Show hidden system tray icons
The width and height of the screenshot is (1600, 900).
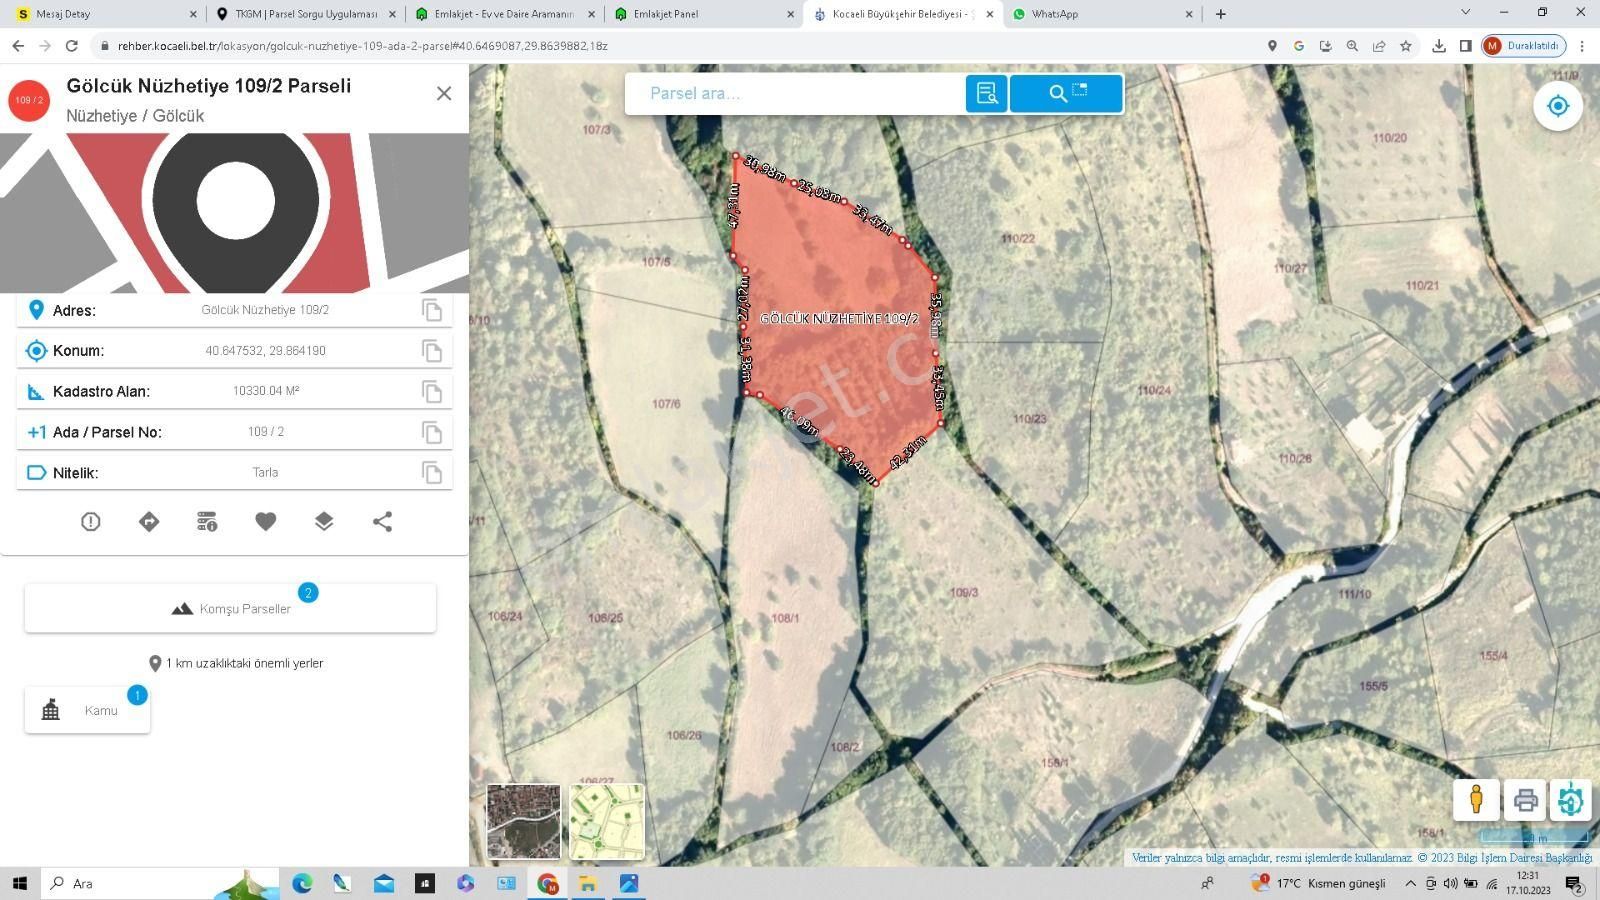(x=1410, y=883)
